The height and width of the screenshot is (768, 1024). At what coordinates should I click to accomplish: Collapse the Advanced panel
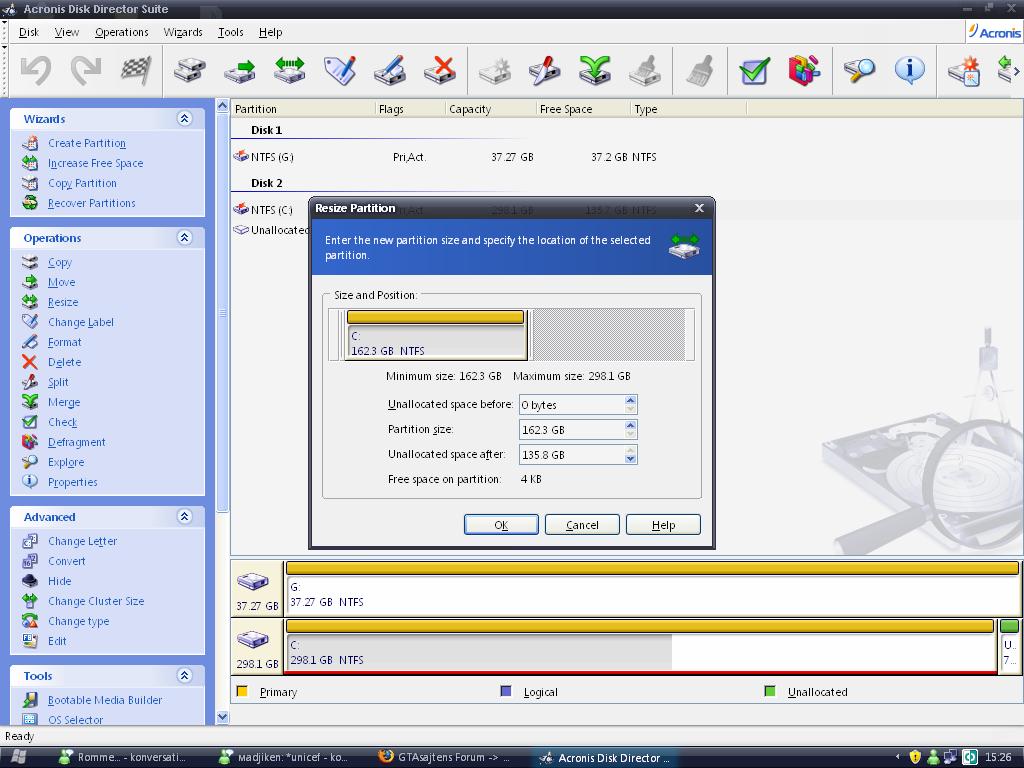coord(184,517)
